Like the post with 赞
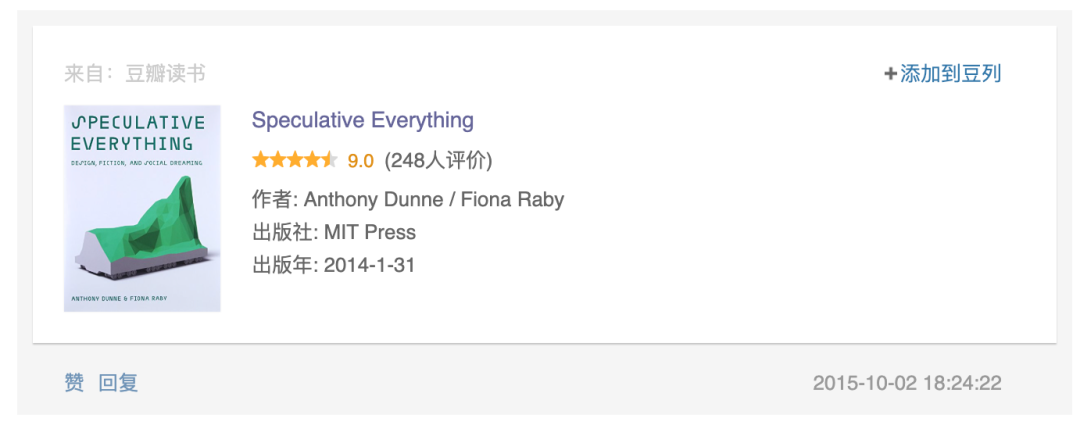 (x=74, y=382)
